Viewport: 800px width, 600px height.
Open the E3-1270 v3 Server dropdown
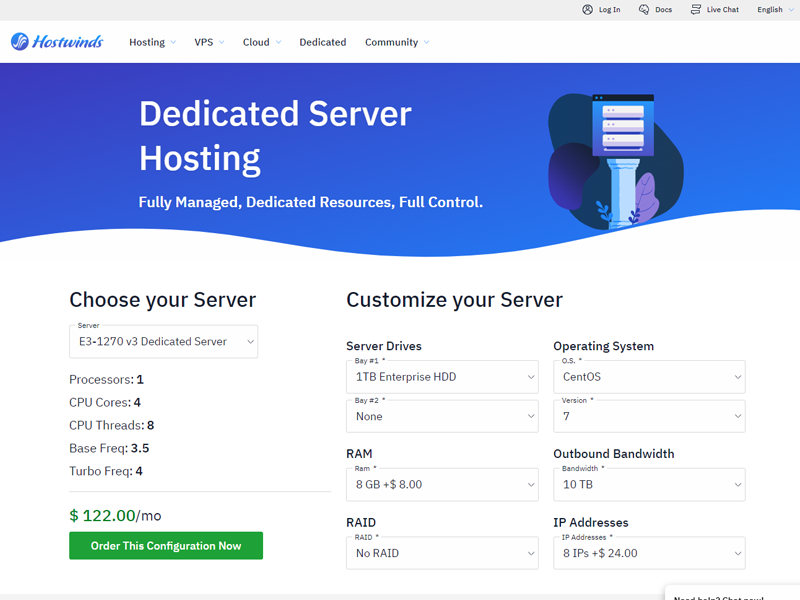[163, 341]
